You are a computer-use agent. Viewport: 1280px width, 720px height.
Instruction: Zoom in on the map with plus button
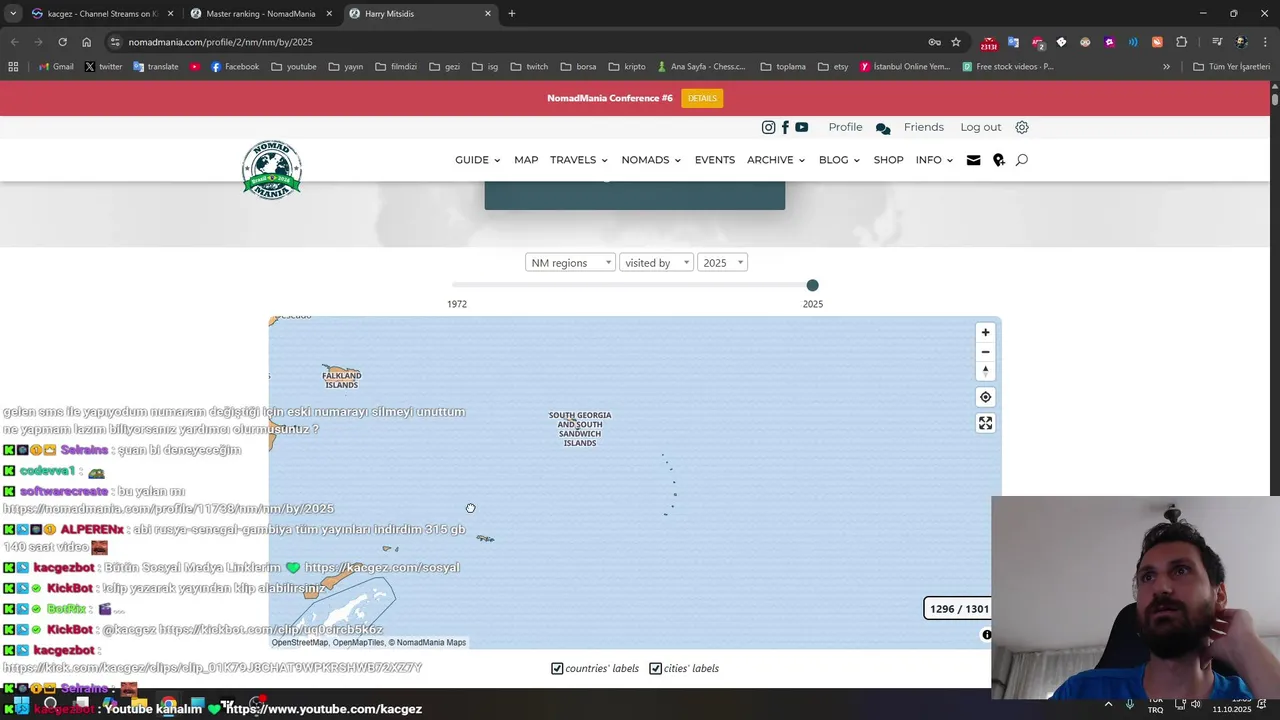tap(985, 333)
